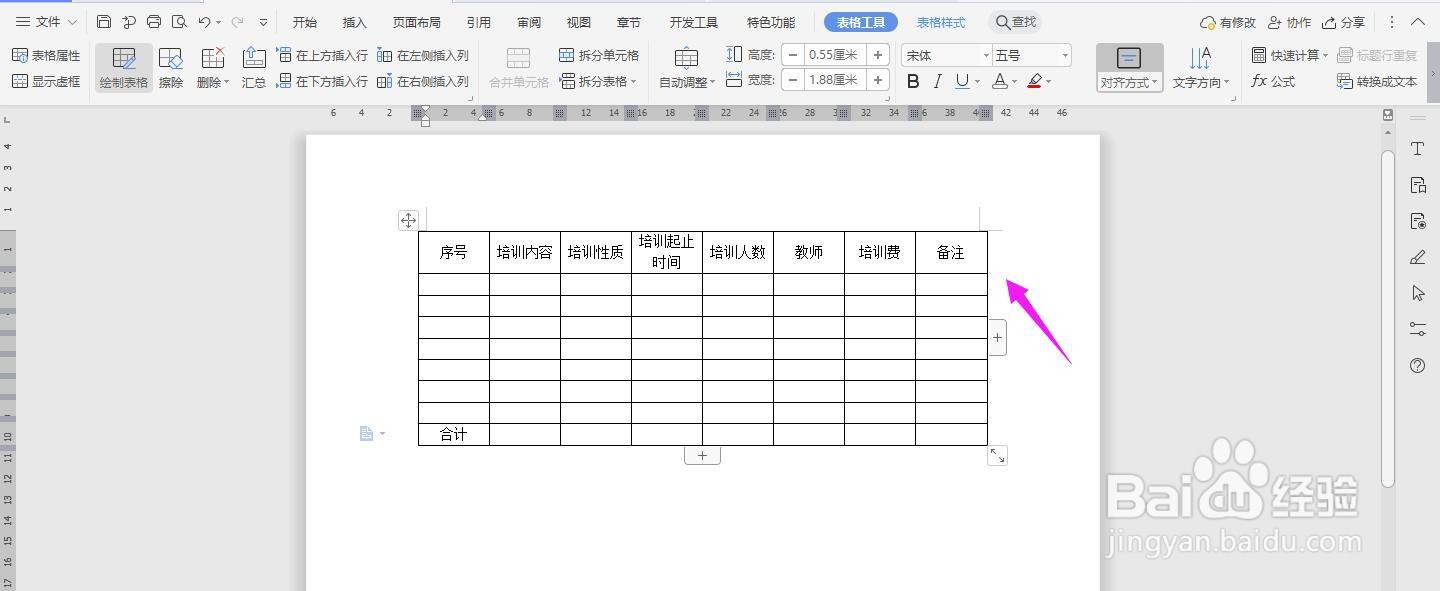
Task: Open 表格属性 table properties
Action: coord(48,56)
